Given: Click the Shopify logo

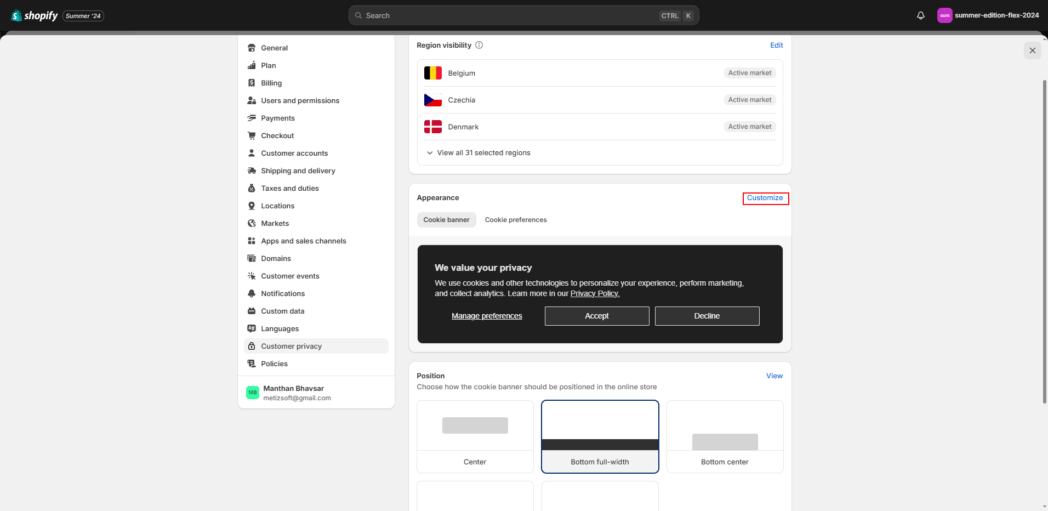Looking at the screenshot, I should tap(34, 15).
